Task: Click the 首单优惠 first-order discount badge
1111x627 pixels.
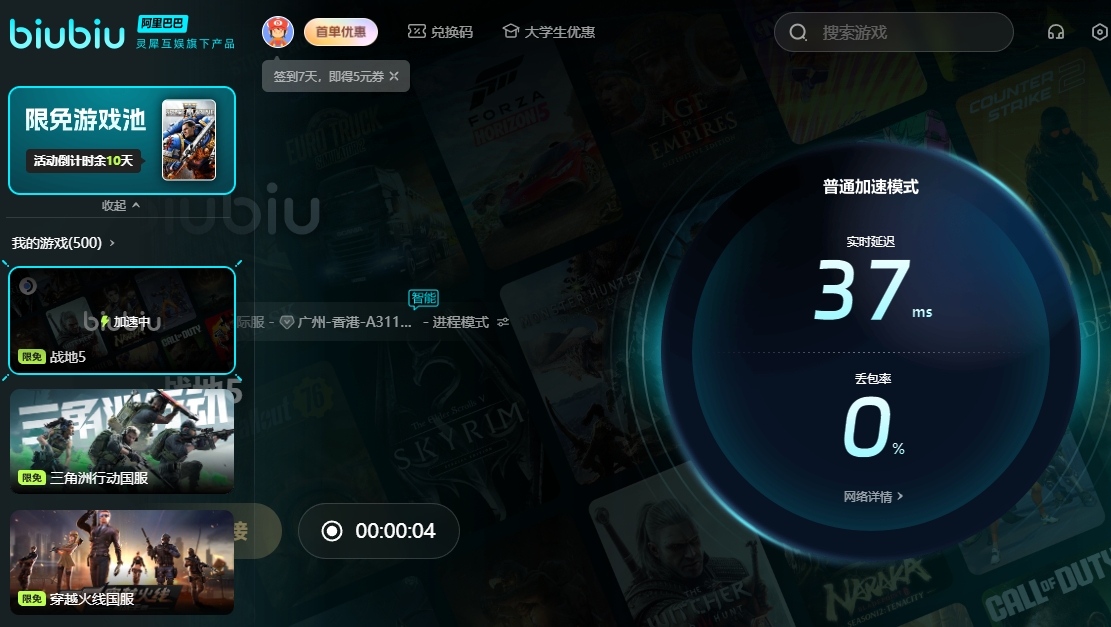Action: tap(341, 32)
